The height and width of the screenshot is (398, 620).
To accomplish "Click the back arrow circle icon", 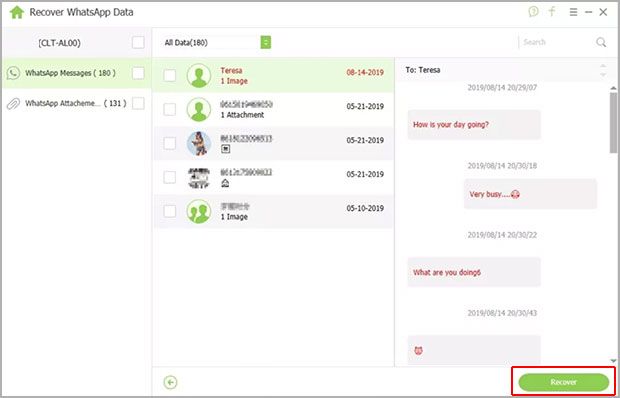I will (x=170, y=382).
